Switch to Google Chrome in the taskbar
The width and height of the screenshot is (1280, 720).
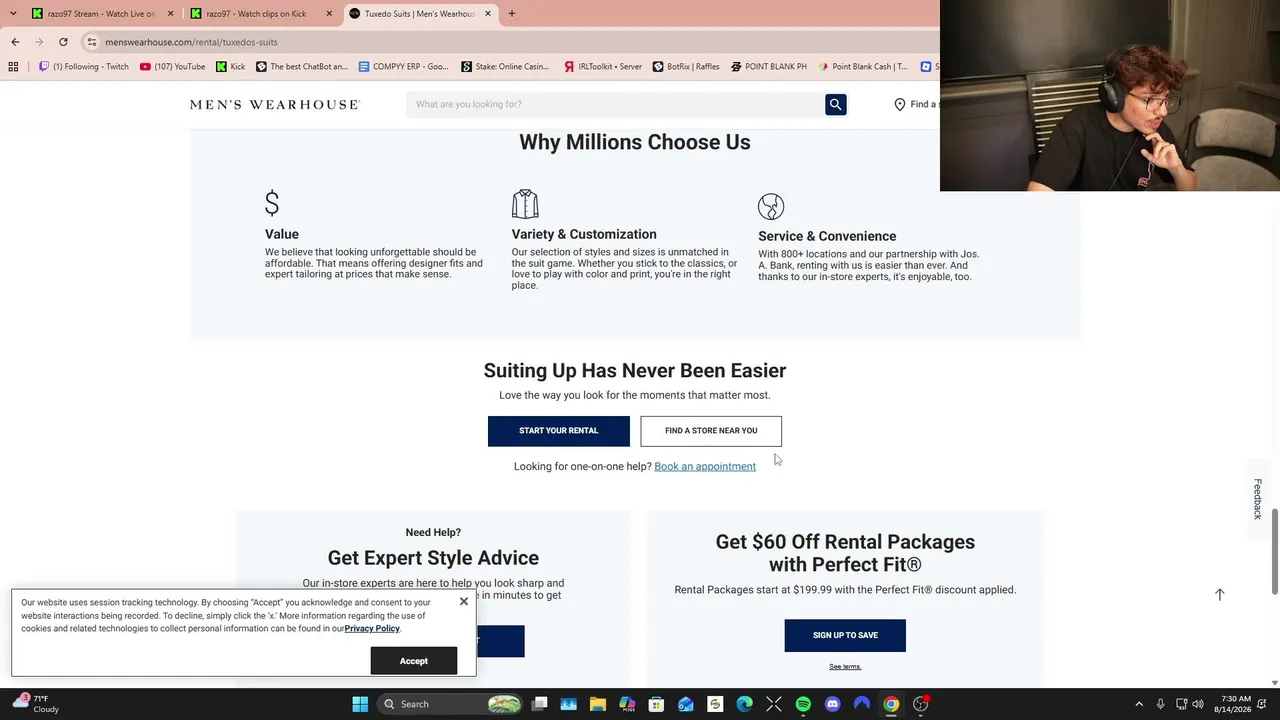[x=891, y=704]
